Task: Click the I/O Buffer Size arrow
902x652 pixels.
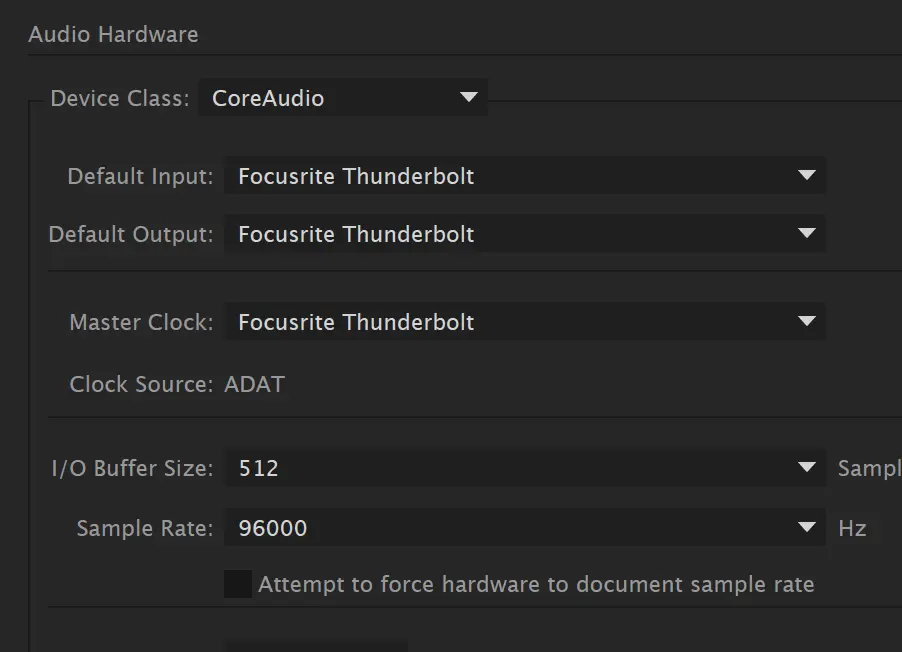Action: [x=807, y=467]
